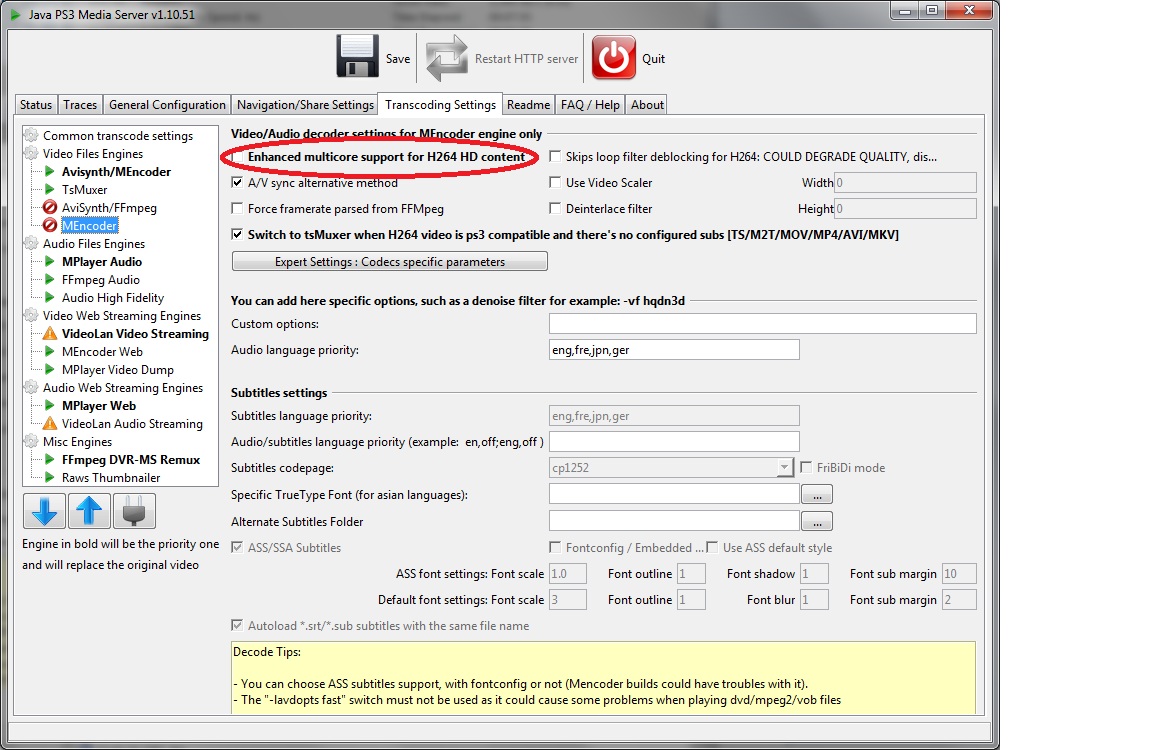Toggle Switch to tsMuxer when H264 checkbox
The height and width of the screenshot is (750, 1152).
(x=237, y=234)
